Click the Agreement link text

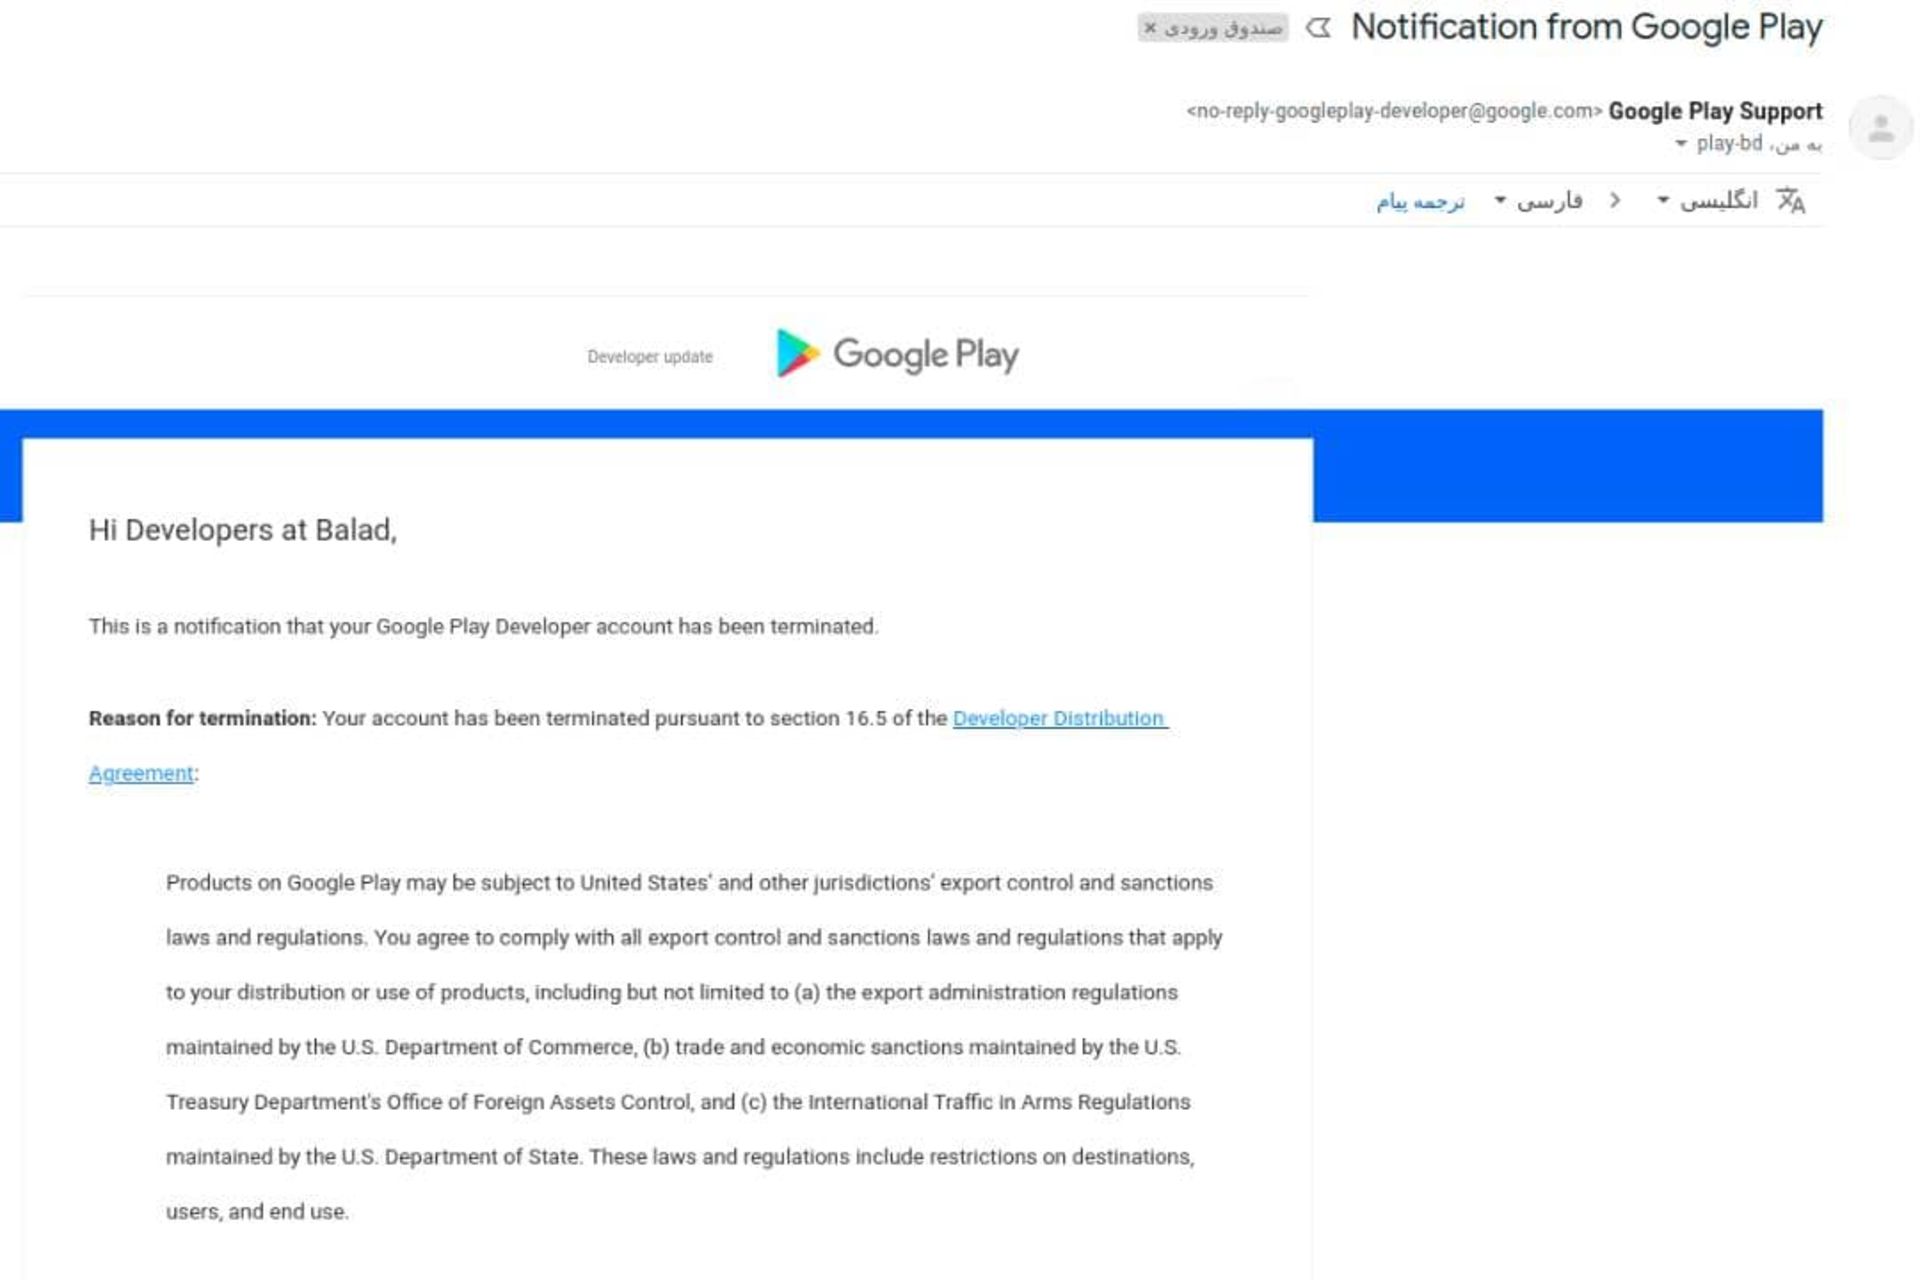(141, 773)
